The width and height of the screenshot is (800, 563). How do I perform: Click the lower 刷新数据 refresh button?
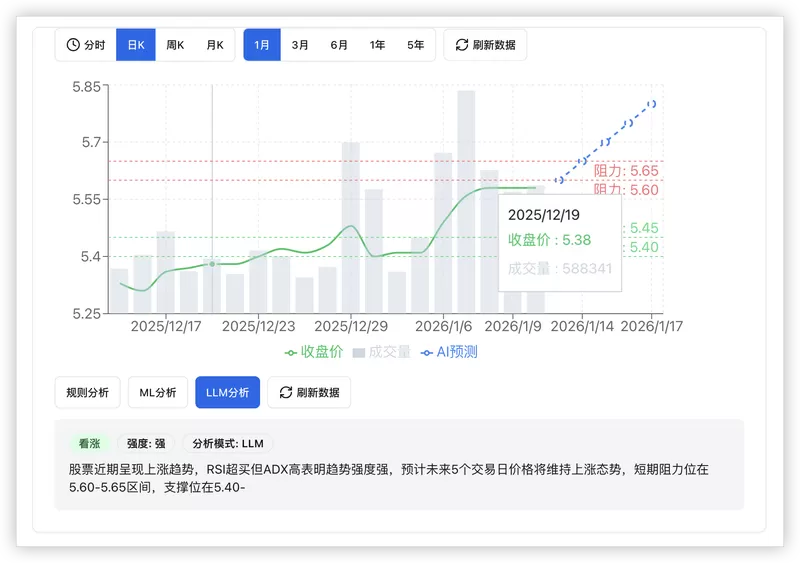309,393
